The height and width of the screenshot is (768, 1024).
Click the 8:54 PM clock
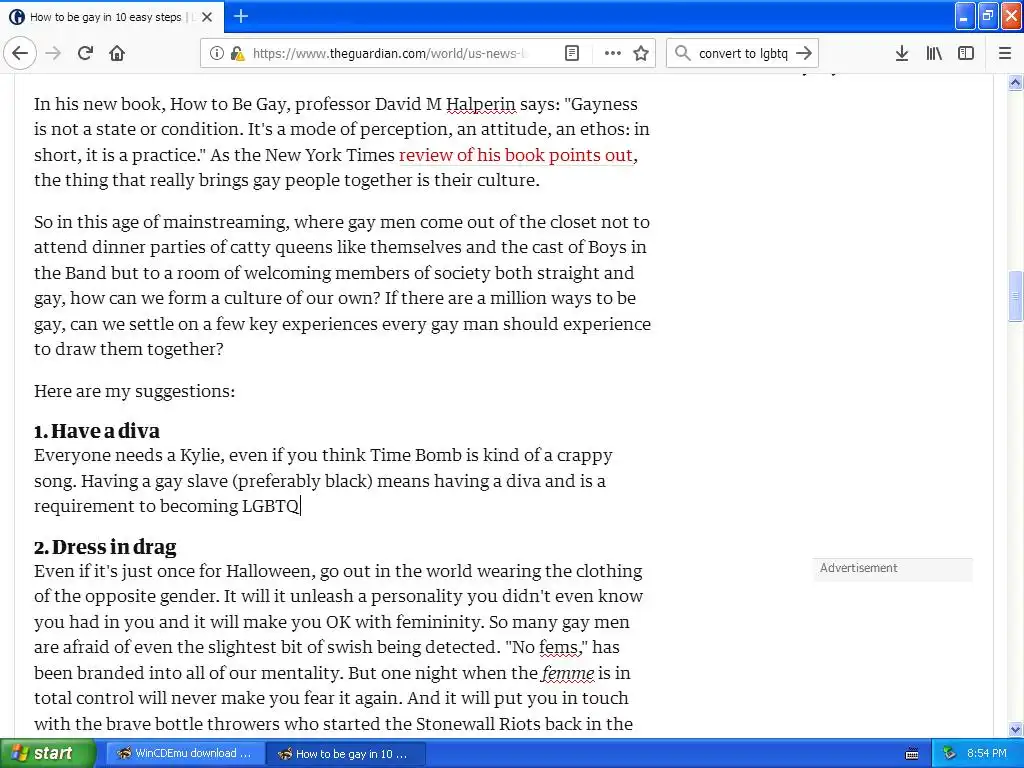987,754
